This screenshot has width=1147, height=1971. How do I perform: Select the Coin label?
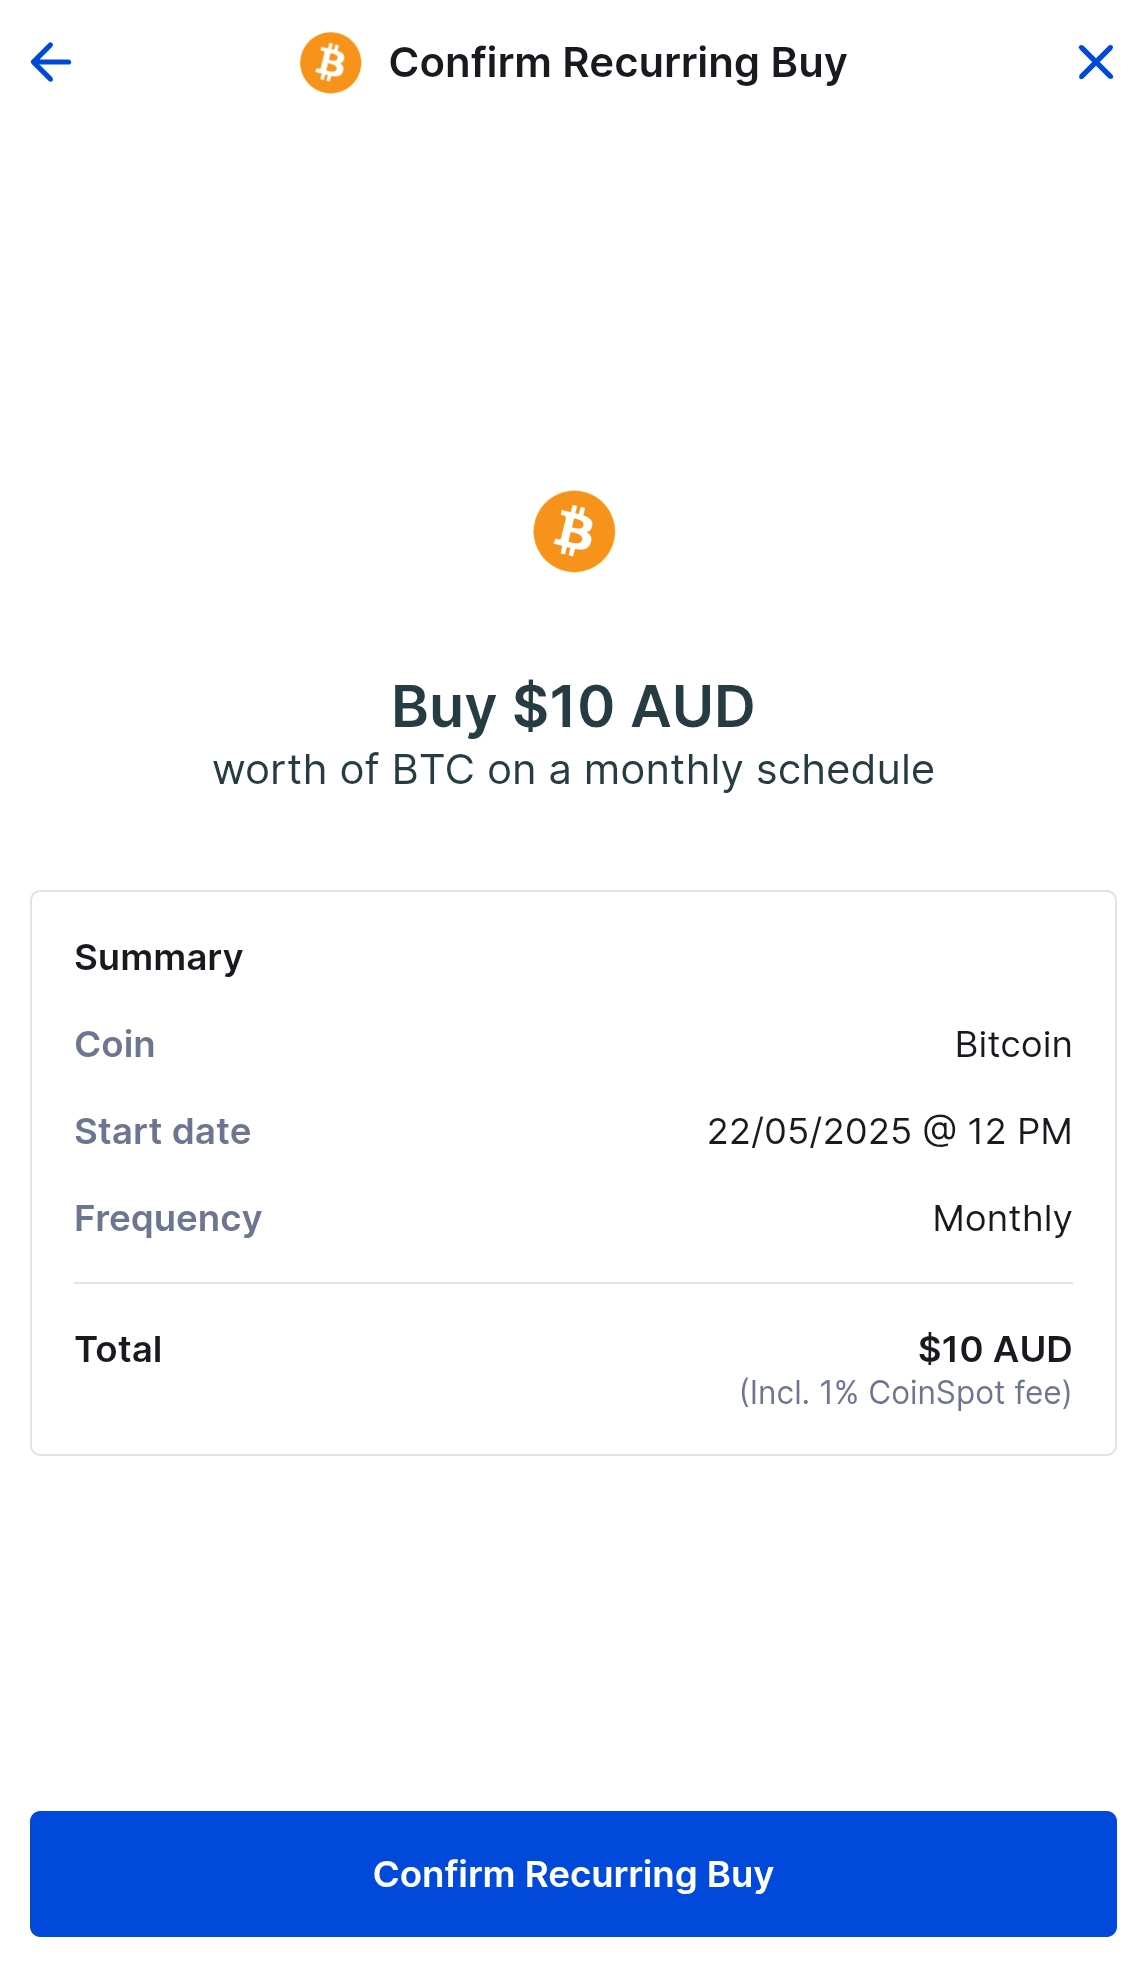coord(115,1045)
